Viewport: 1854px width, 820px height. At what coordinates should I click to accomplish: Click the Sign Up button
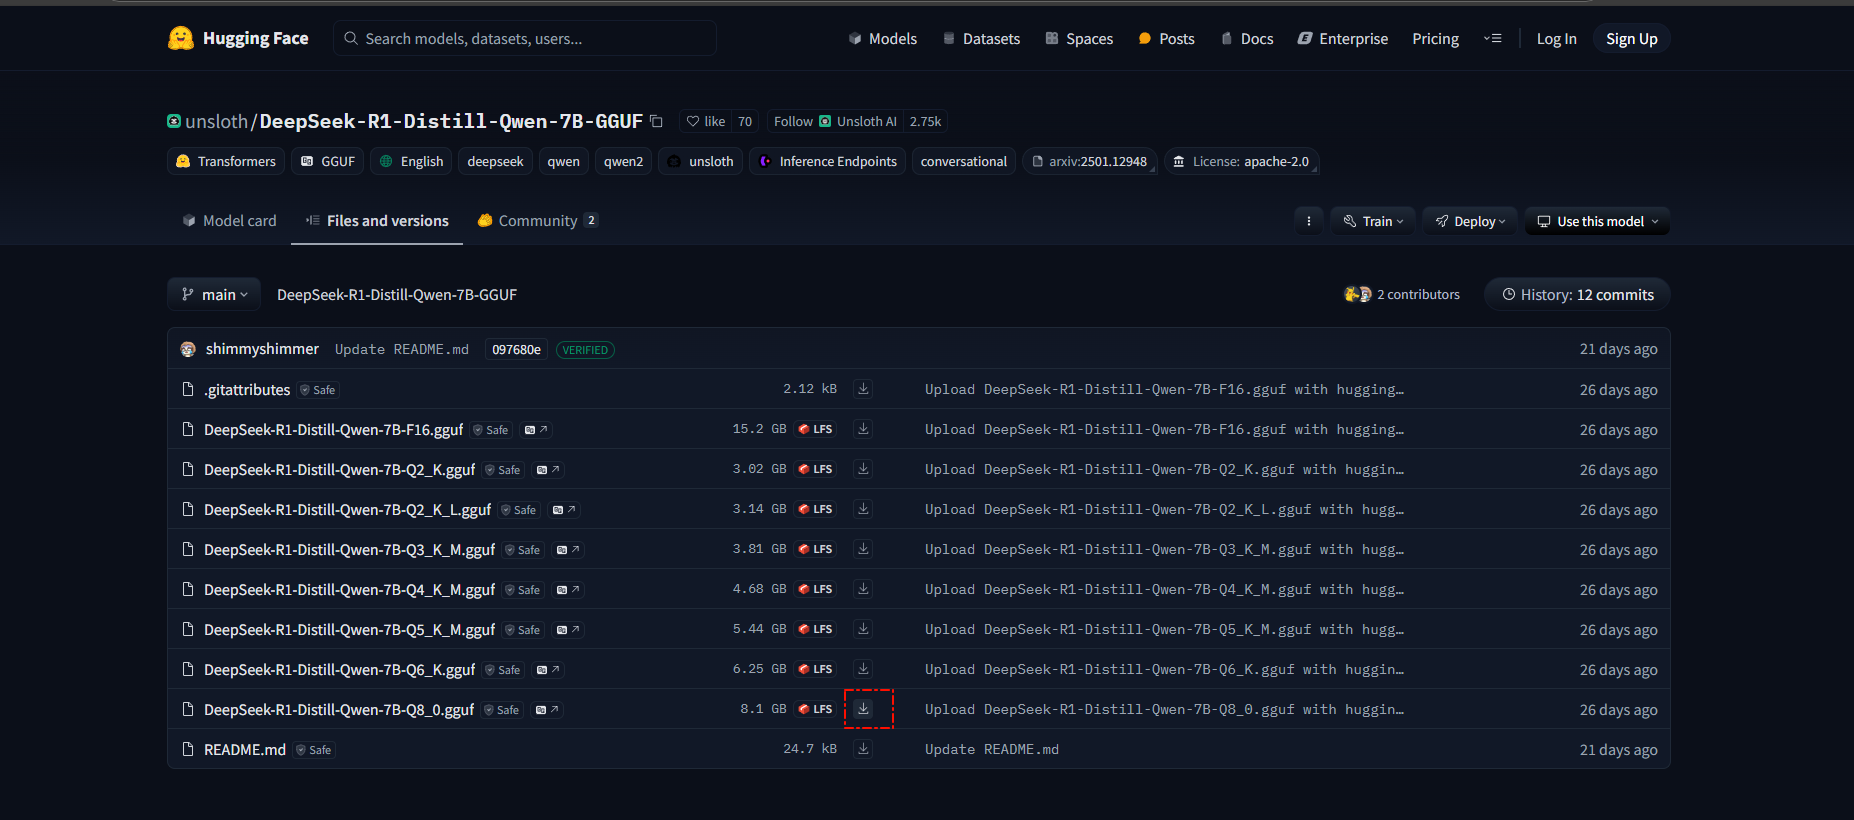pos(1631,38)
